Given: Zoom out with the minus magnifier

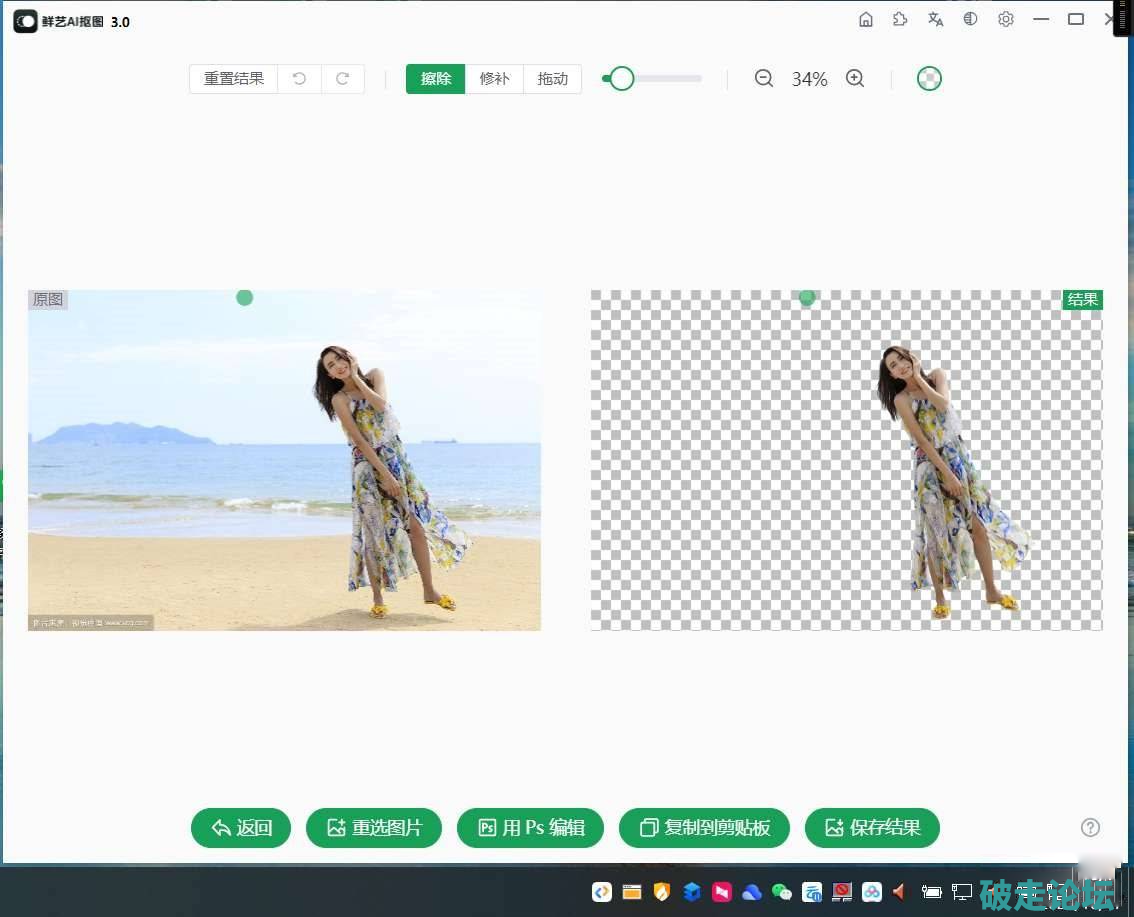Looking at the screenshot, I should pyautogui.click(x=764, y=79).
